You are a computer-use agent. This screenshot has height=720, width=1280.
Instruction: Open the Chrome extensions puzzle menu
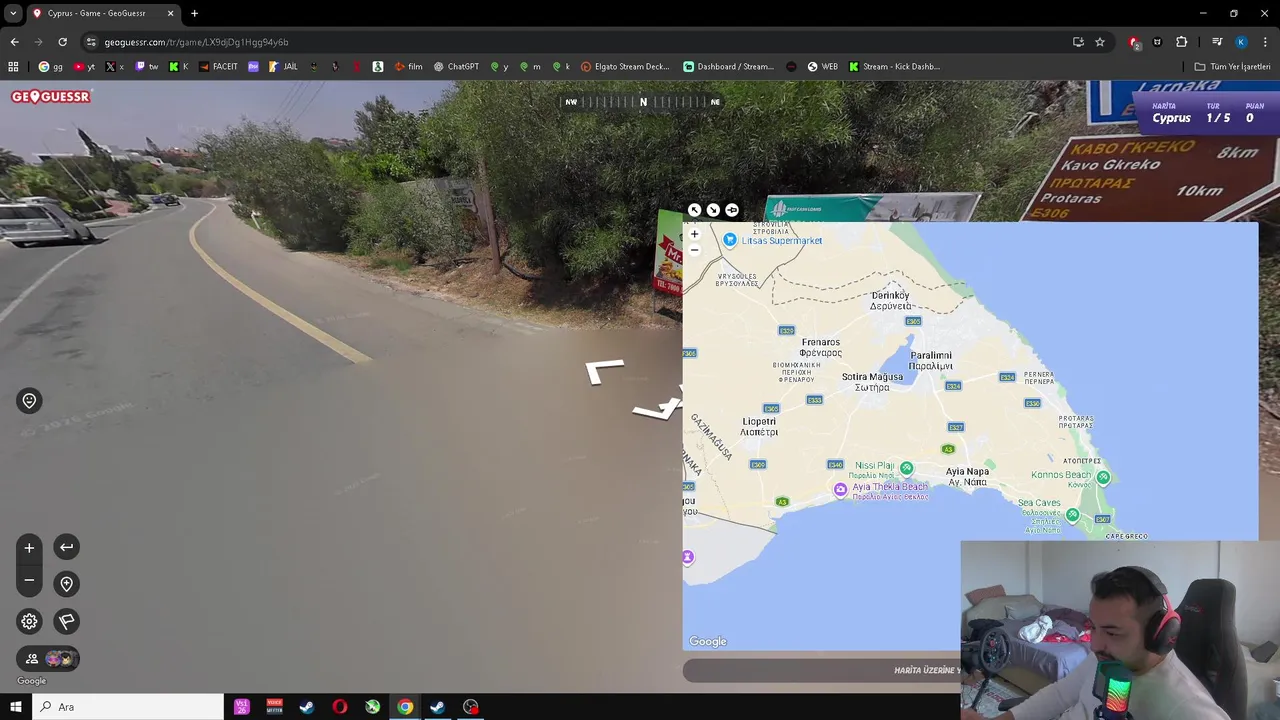[1182, 42]
